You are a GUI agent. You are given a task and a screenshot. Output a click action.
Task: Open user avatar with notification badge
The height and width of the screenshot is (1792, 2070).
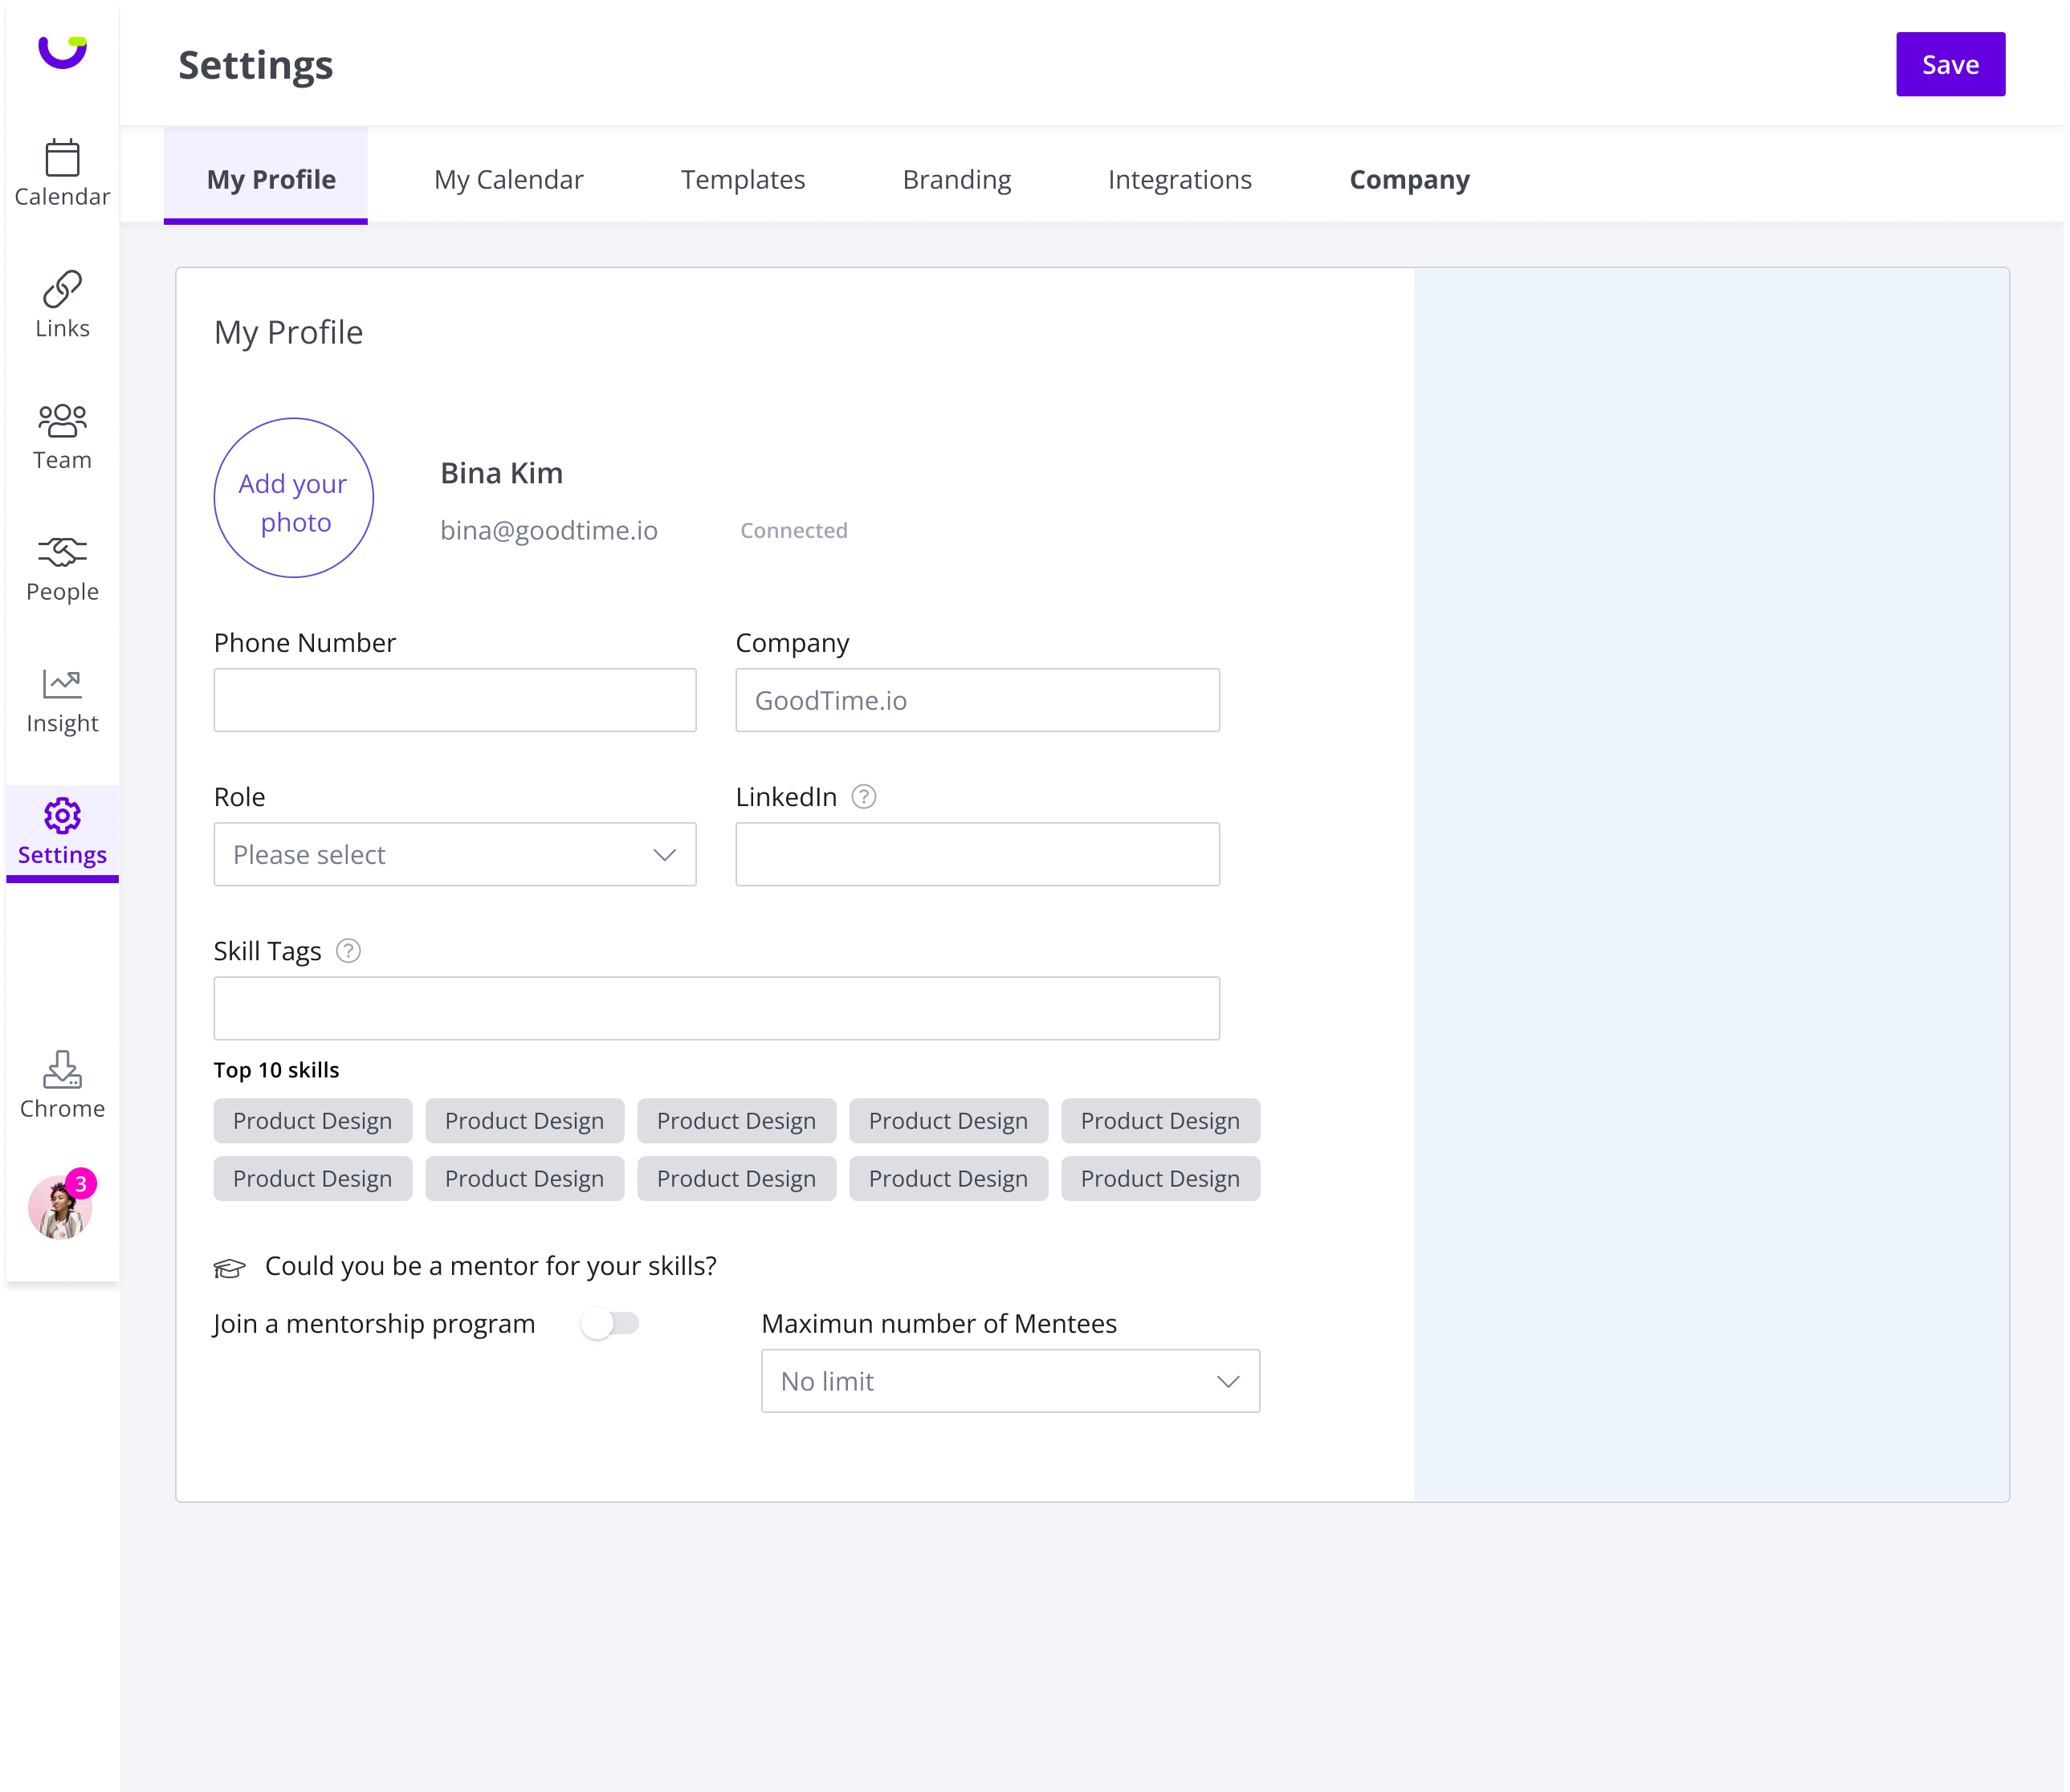(60, 1207)
